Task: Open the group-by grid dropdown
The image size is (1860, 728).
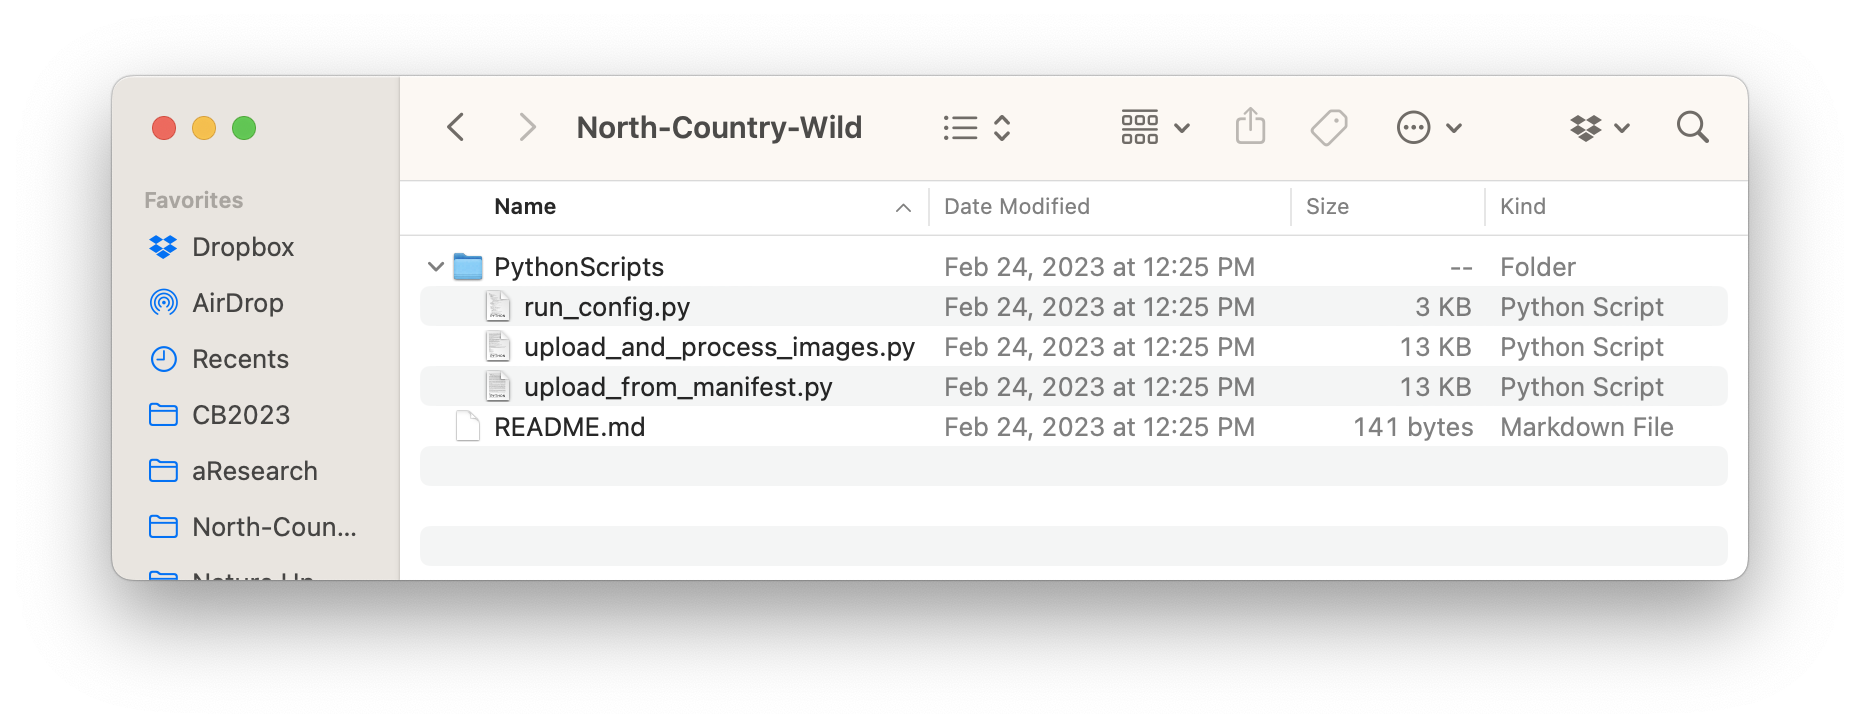Action: tap(1155, 127)
